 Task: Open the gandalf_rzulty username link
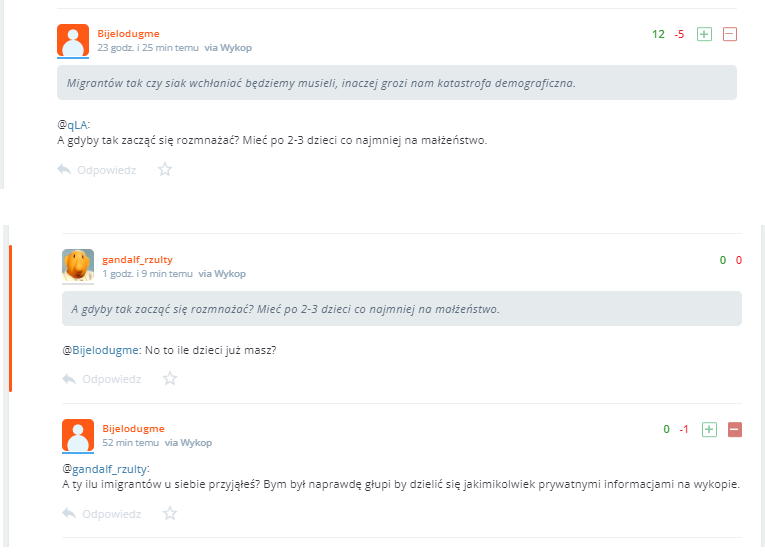click(137, 260)
